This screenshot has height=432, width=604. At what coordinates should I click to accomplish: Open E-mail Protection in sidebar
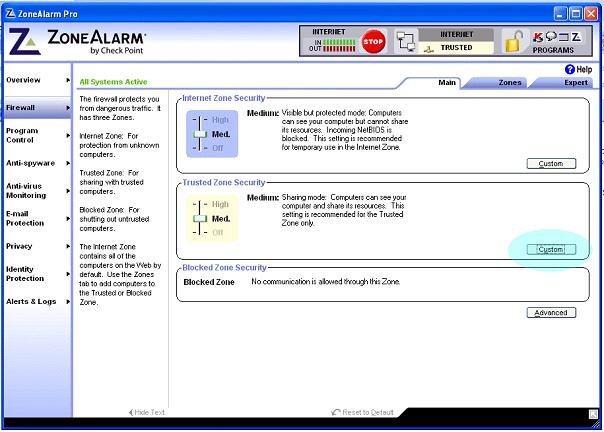point(25,219)
